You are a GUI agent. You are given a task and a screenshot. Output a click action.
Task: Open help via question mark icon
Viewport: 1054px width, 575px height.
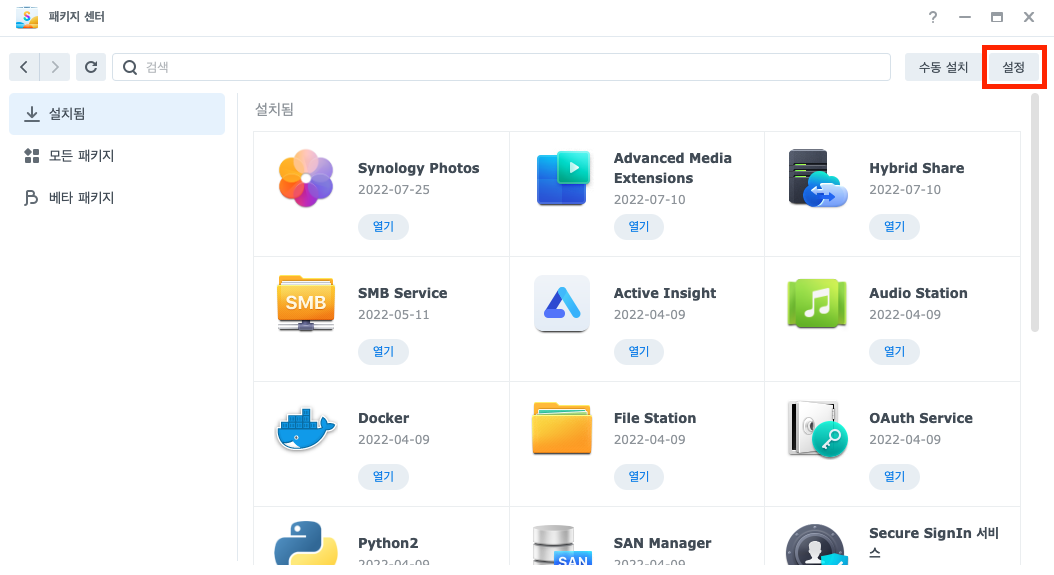click(x=933, y=17)
